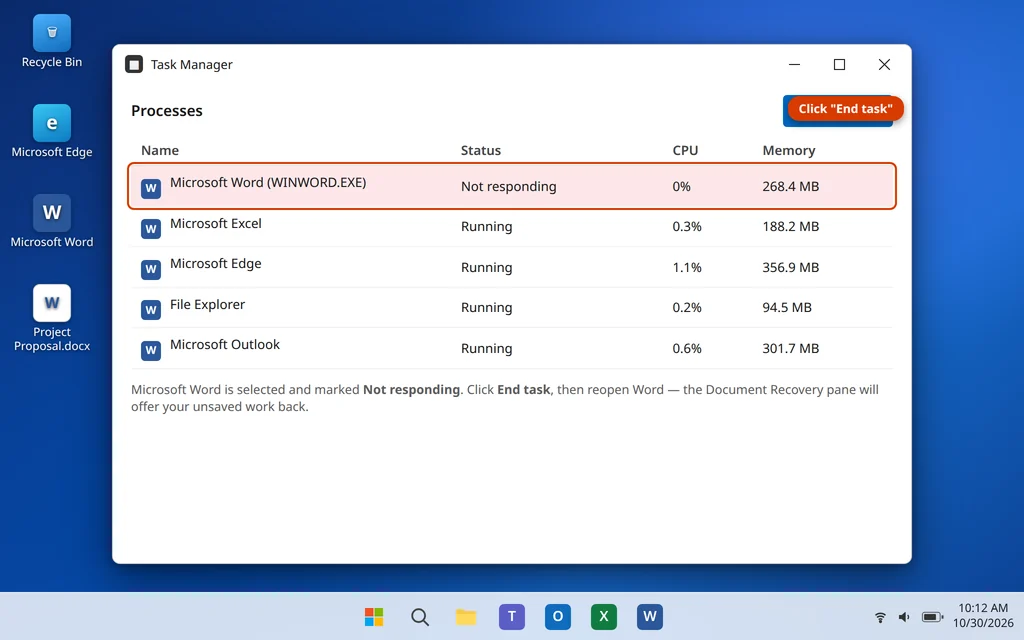Click the 1.1% CPU value for Edge
The image size is (1024, 640).
[687, 268]
